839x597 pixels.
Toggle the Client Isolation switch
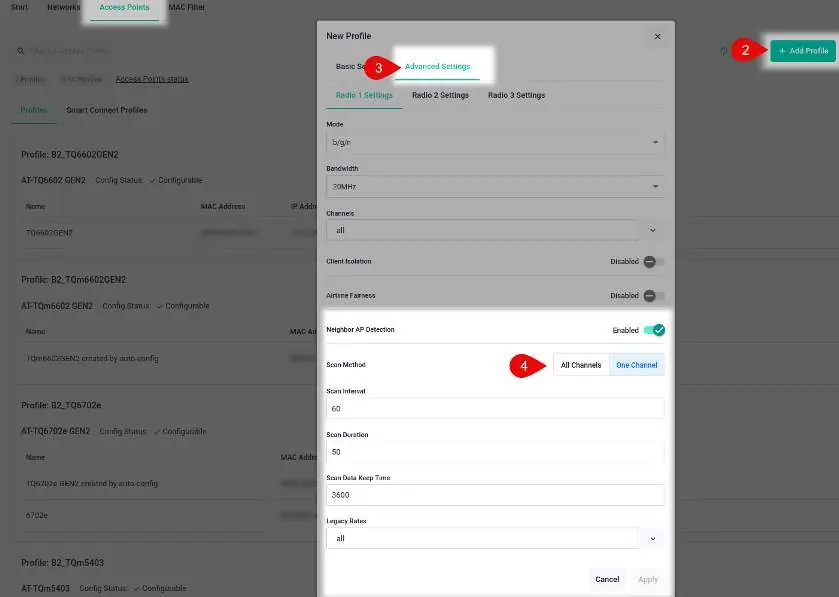(653, 262)
